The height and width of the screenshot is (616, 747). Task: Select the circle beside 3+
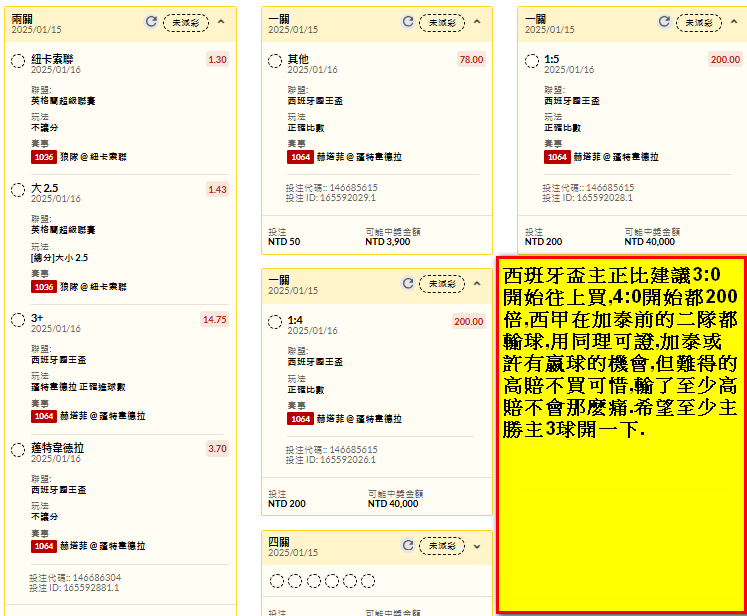tap(18, 320)
